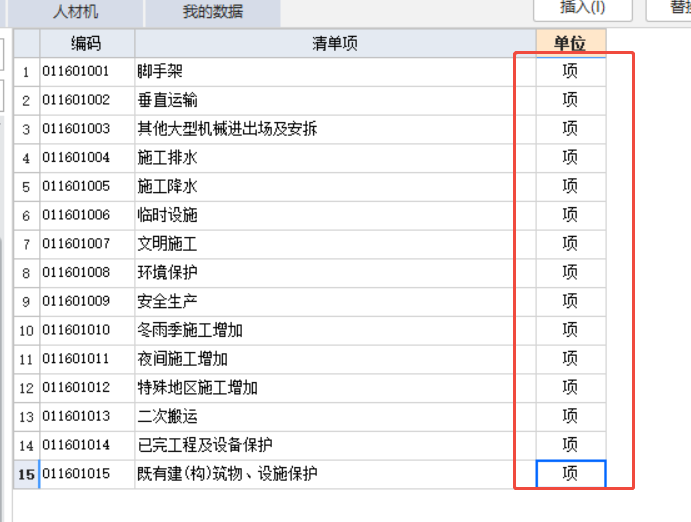Select the 冬雨季施工增加 list item
This screenshot has height=522, width=691.
point(335,330)
